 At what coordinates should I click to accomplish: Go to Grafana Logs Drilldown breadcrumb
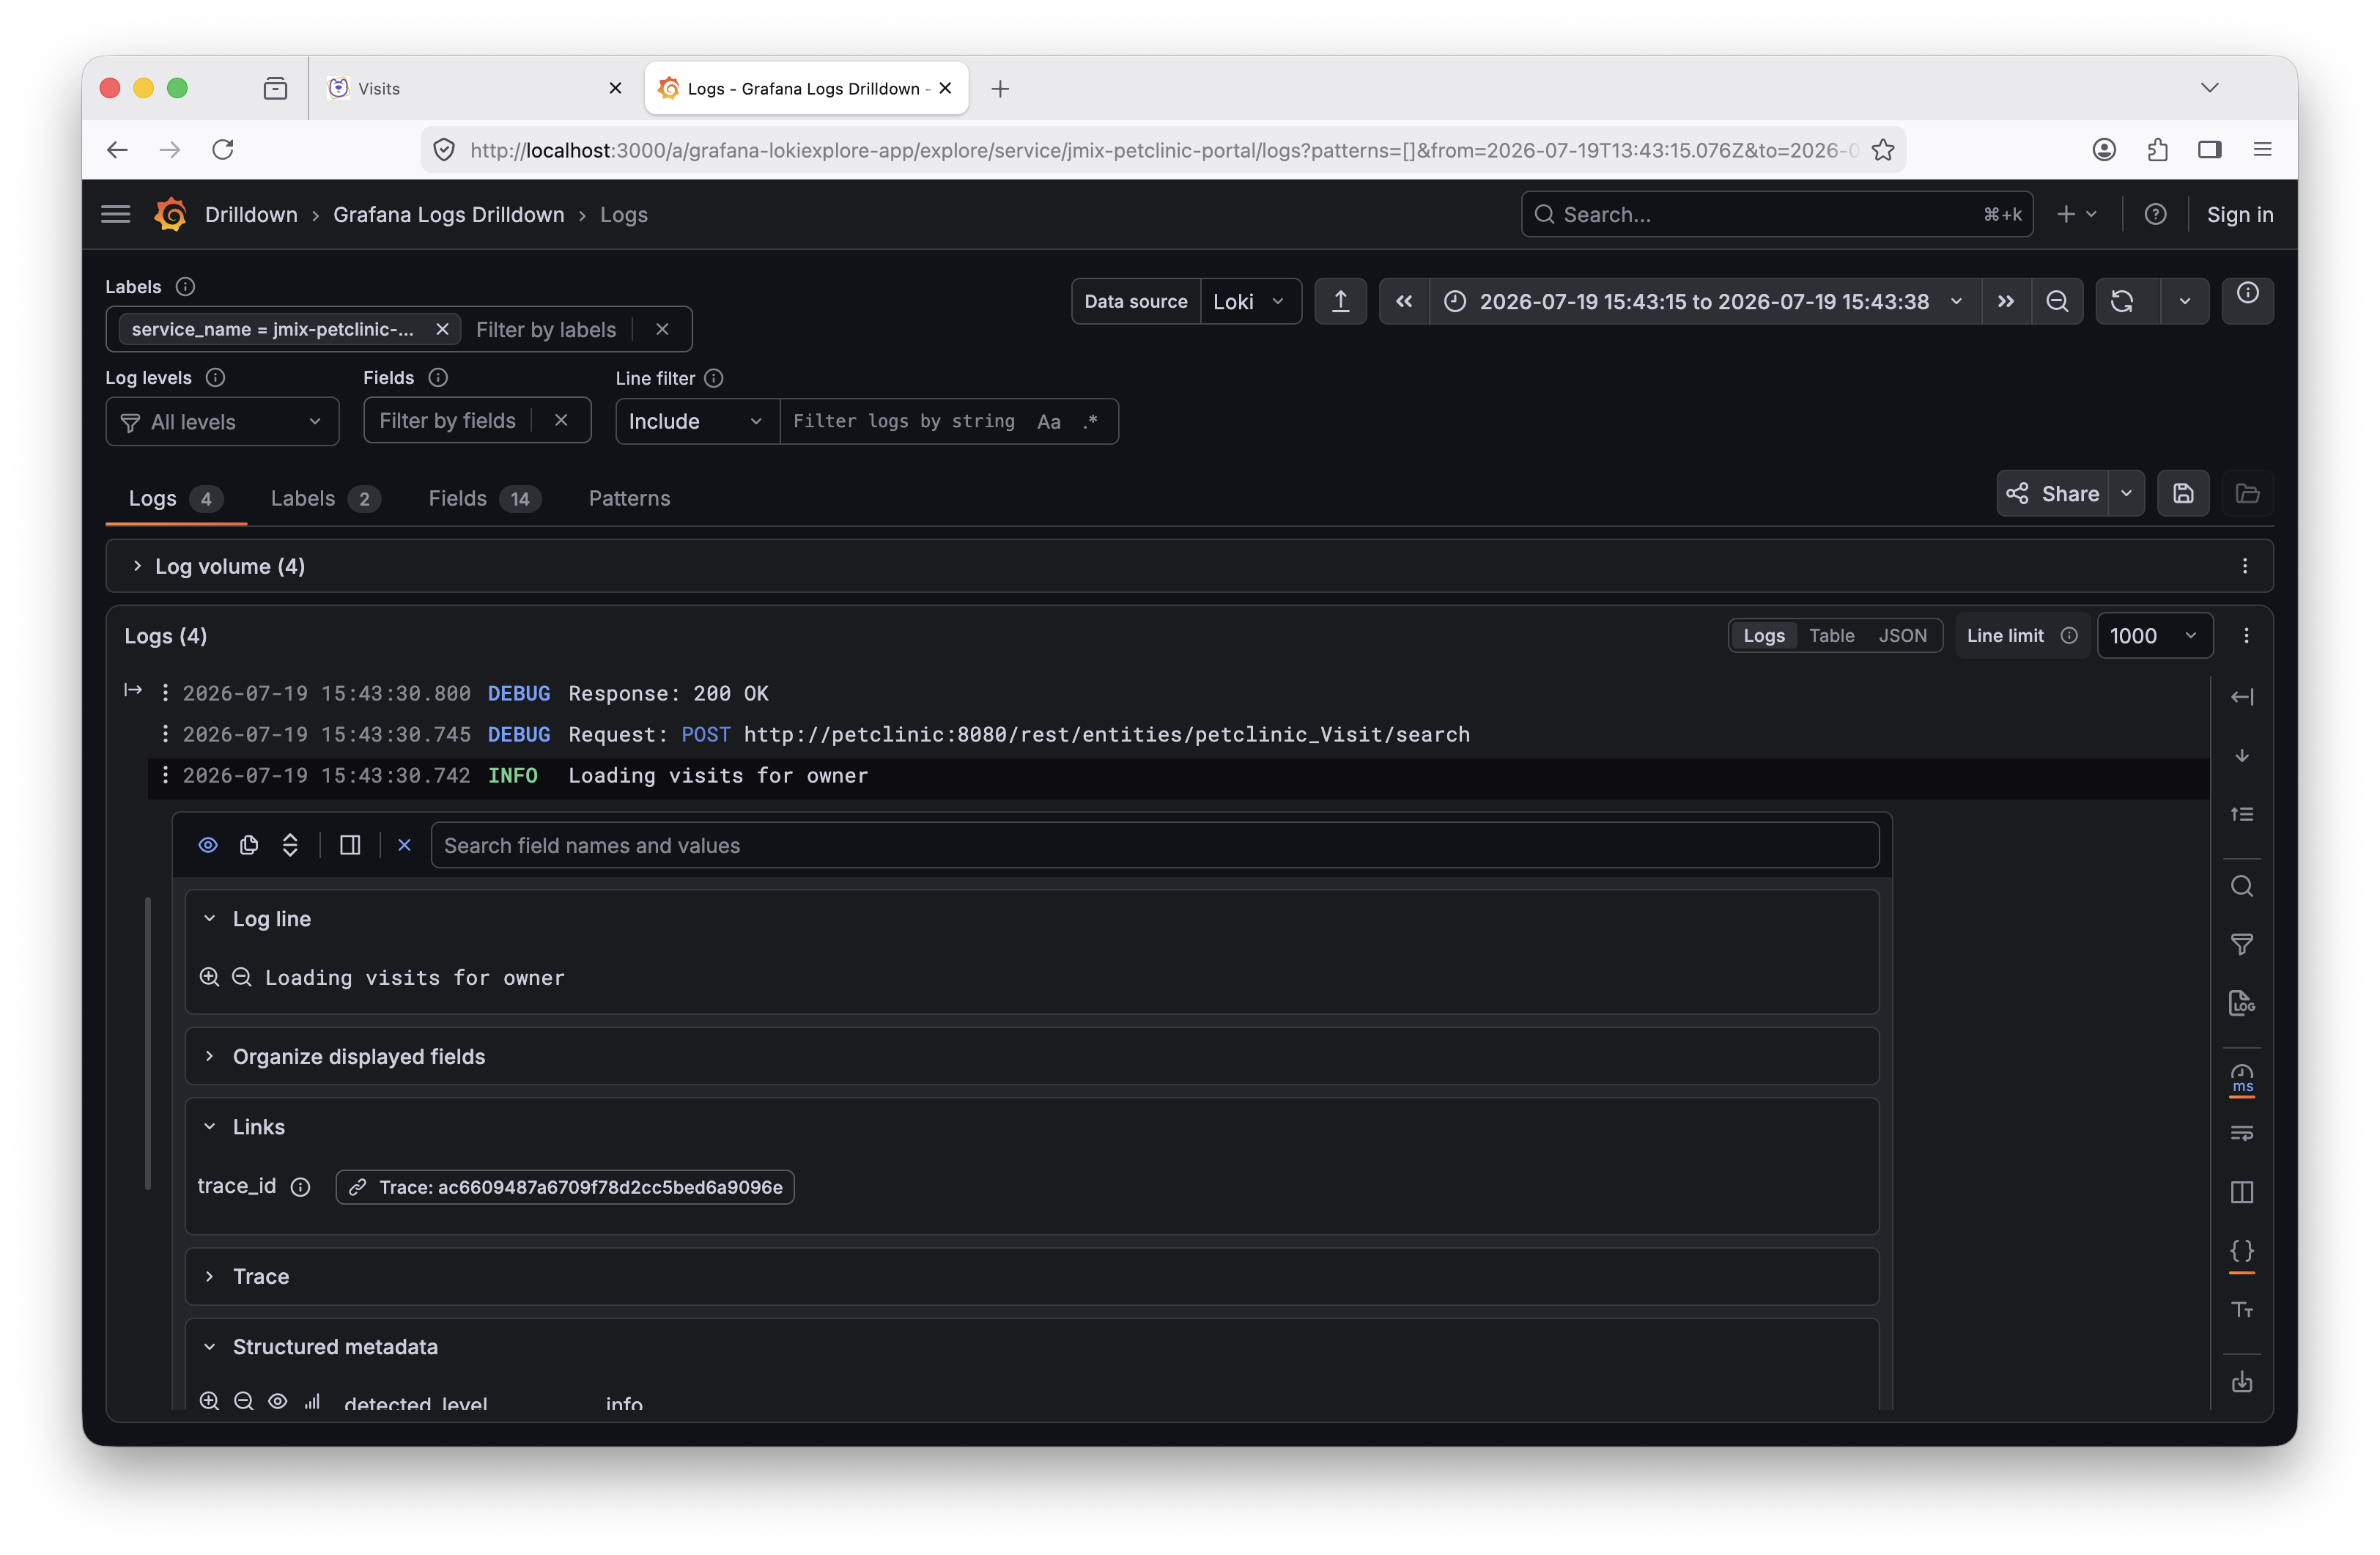(x=448, y=214)
